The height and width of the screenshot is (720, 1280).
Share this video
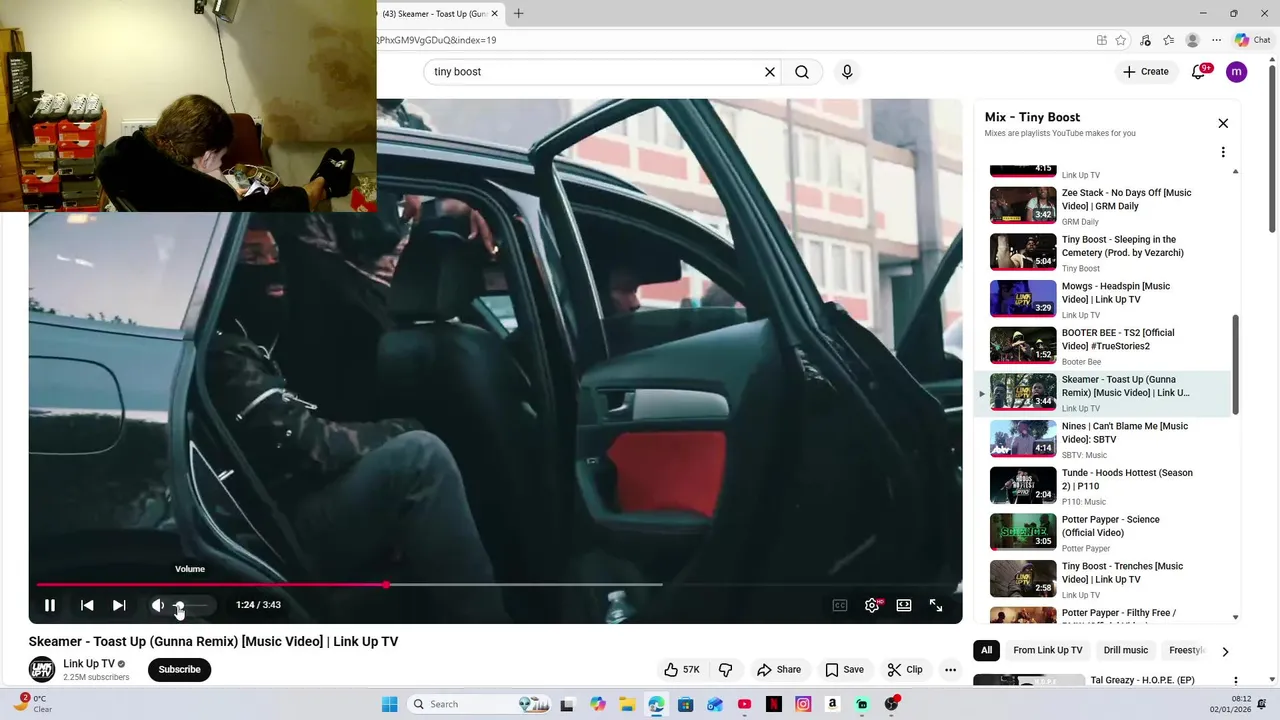pos(779,669)
